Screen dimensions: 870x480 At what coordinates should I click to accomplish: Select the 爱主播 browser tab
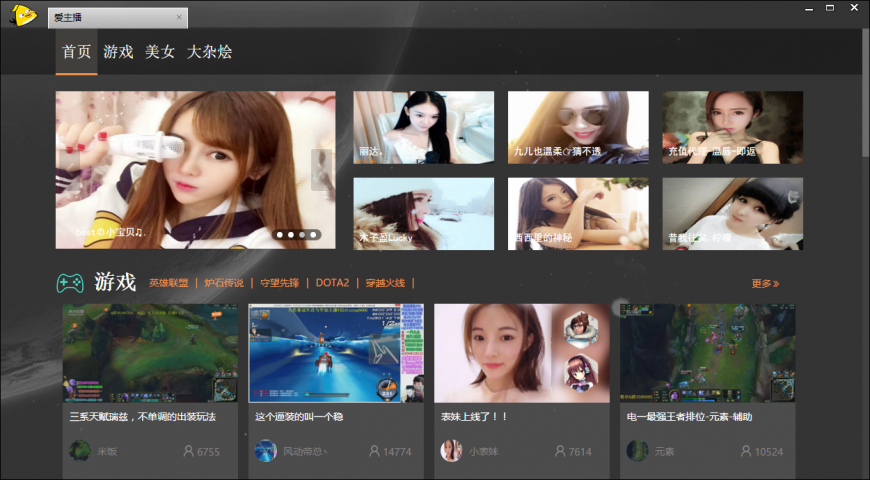pos(118,18)
